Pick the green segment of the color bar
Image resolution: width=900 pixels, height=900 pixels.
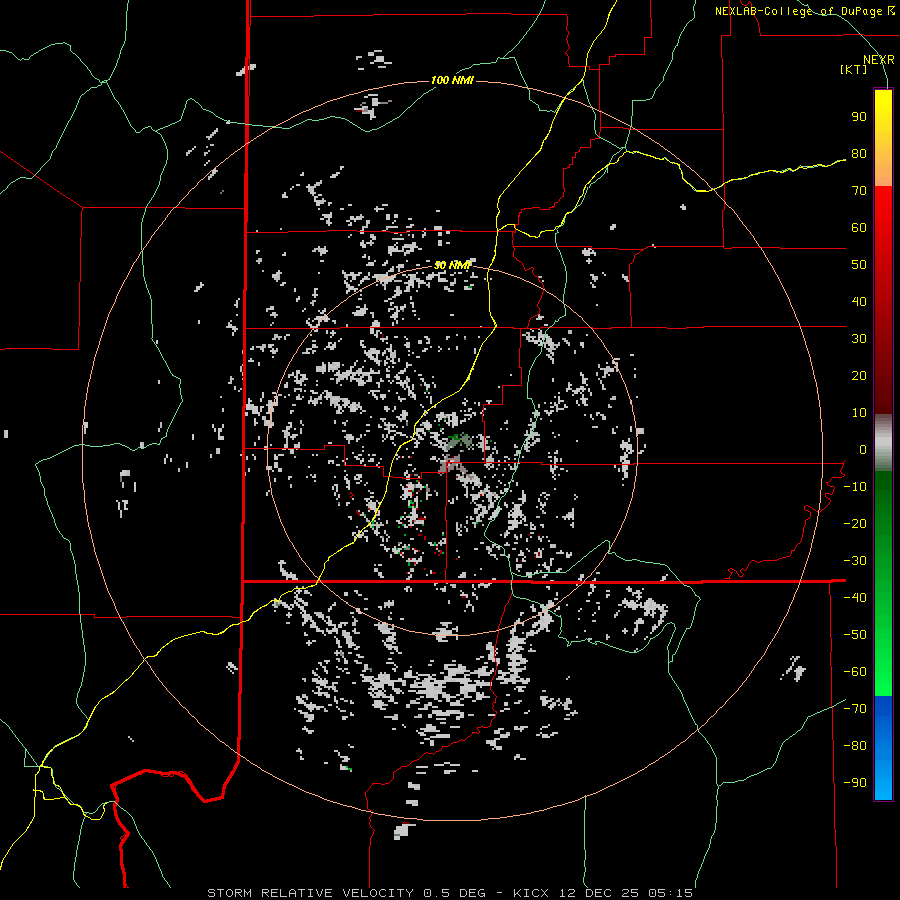pos(883,584)
